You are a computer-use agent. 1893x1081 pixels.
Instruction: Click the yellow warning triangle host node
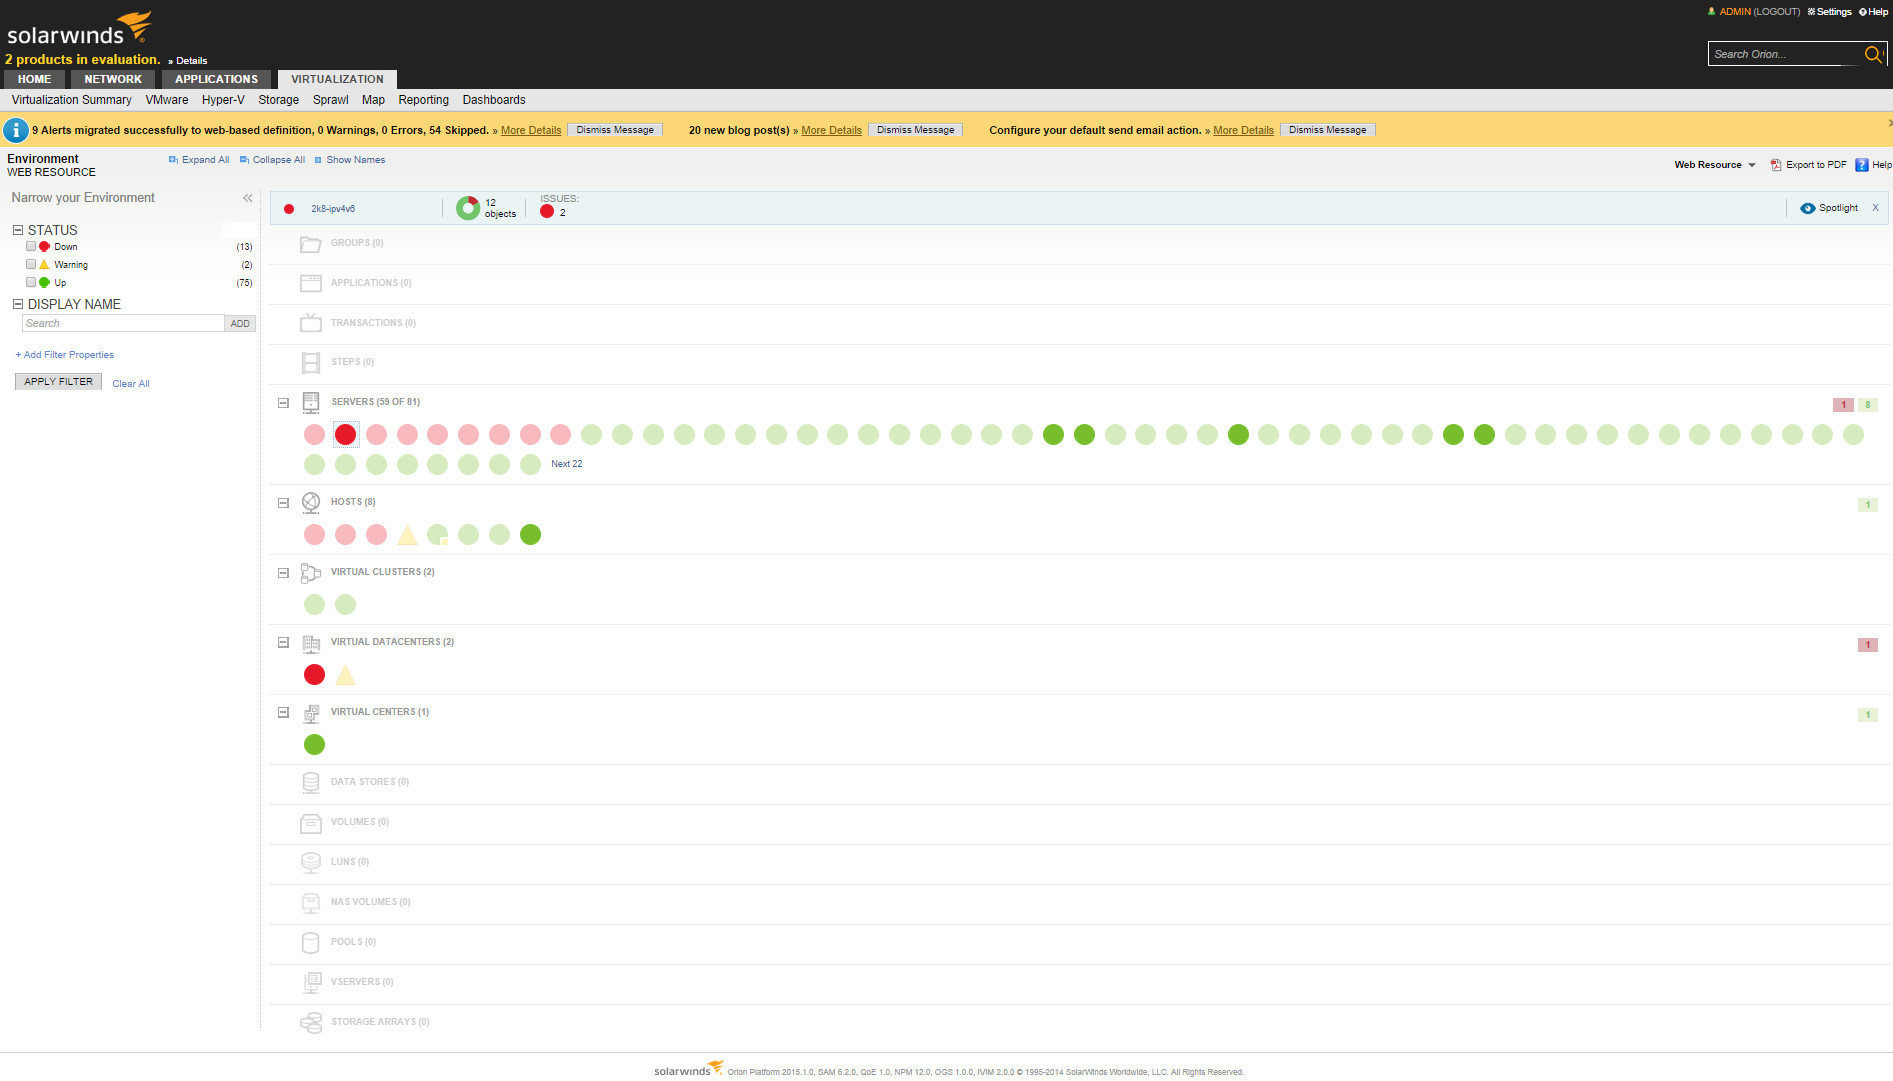(x=407, y=535)
